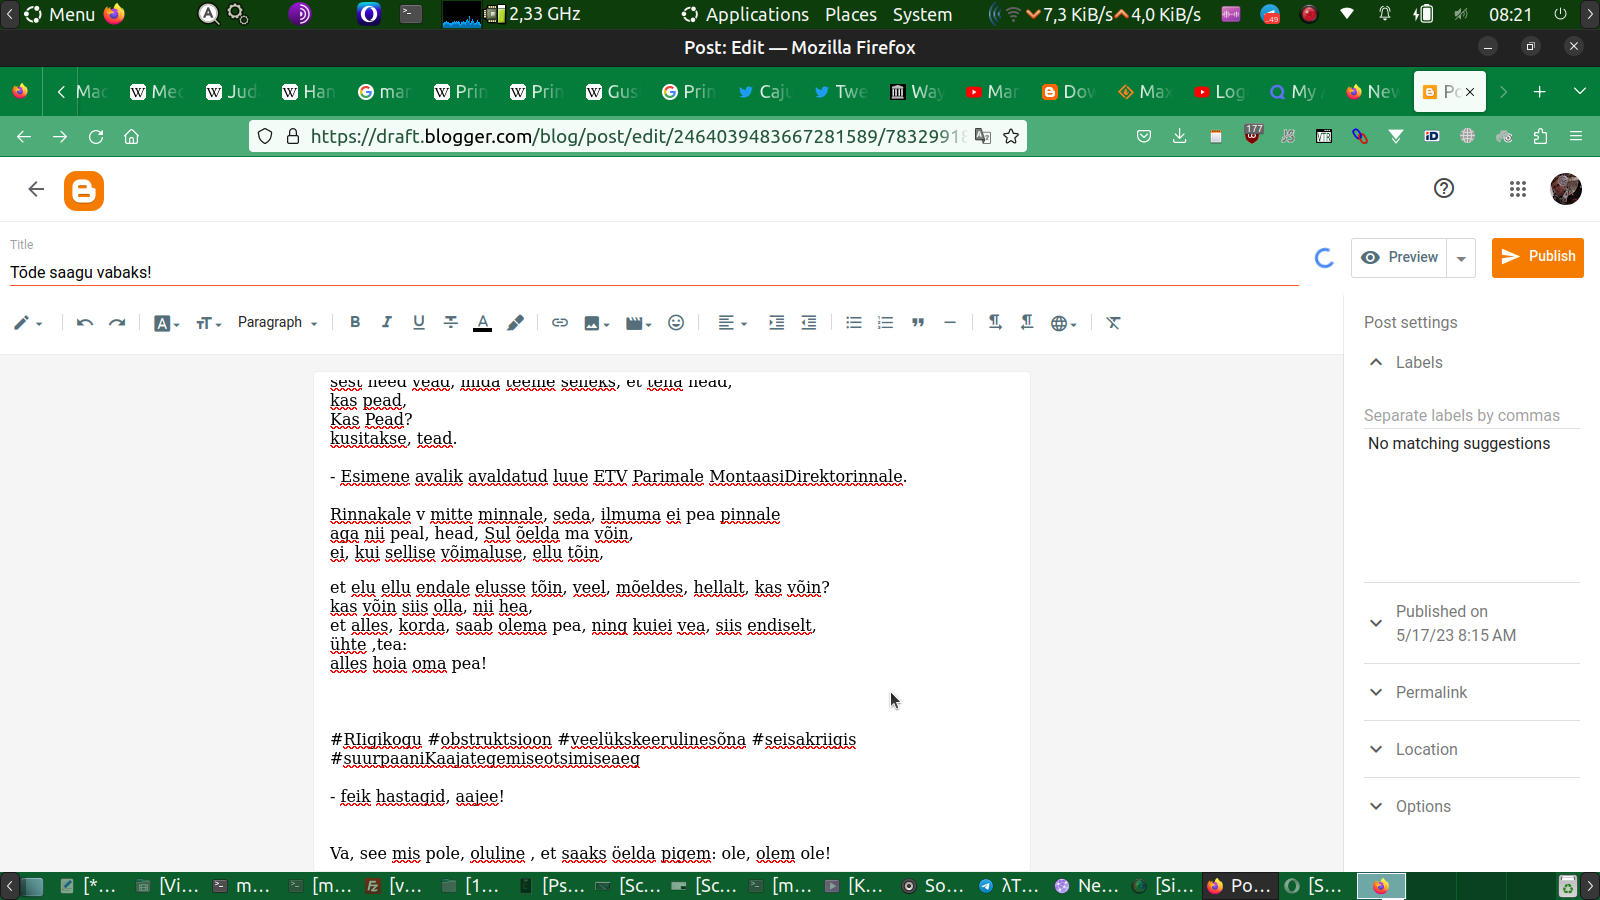Open the font type dropdown
The width and height of the screenshot is (1600, 900).
click(166, 323)
